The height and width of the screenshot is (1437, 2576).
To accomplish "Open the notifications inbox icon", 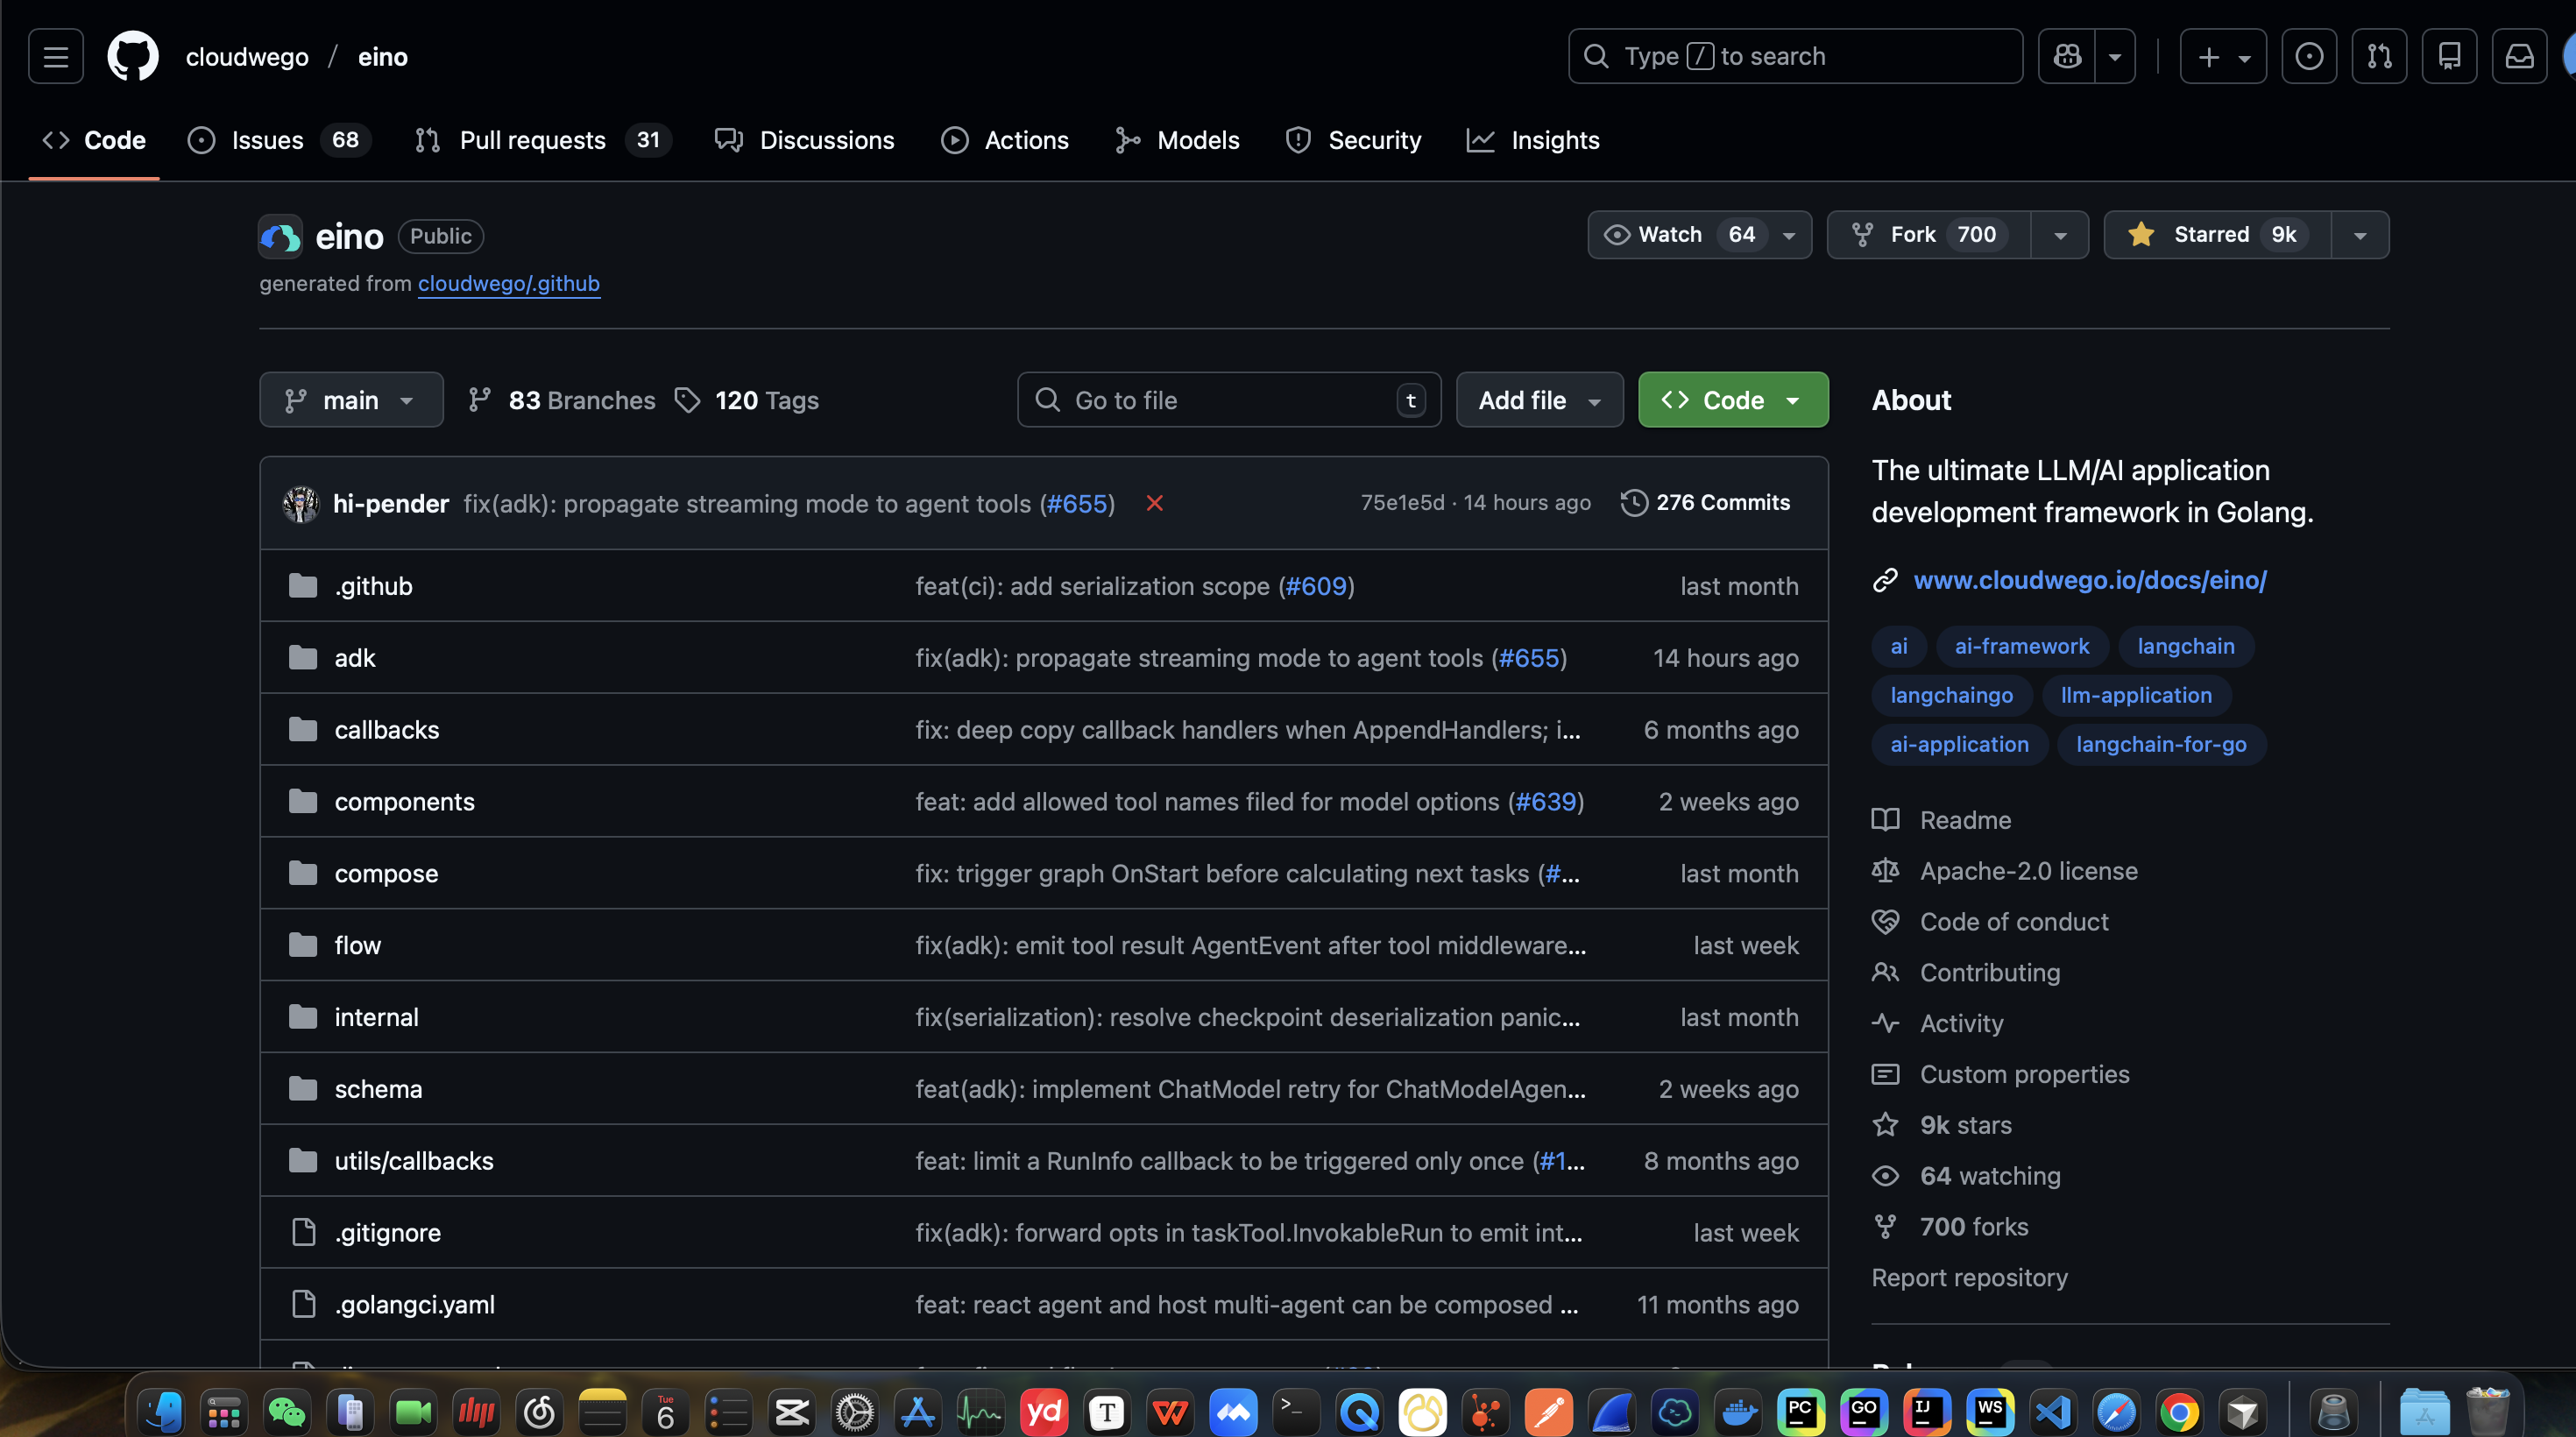I will click(x=2519, y=57).
